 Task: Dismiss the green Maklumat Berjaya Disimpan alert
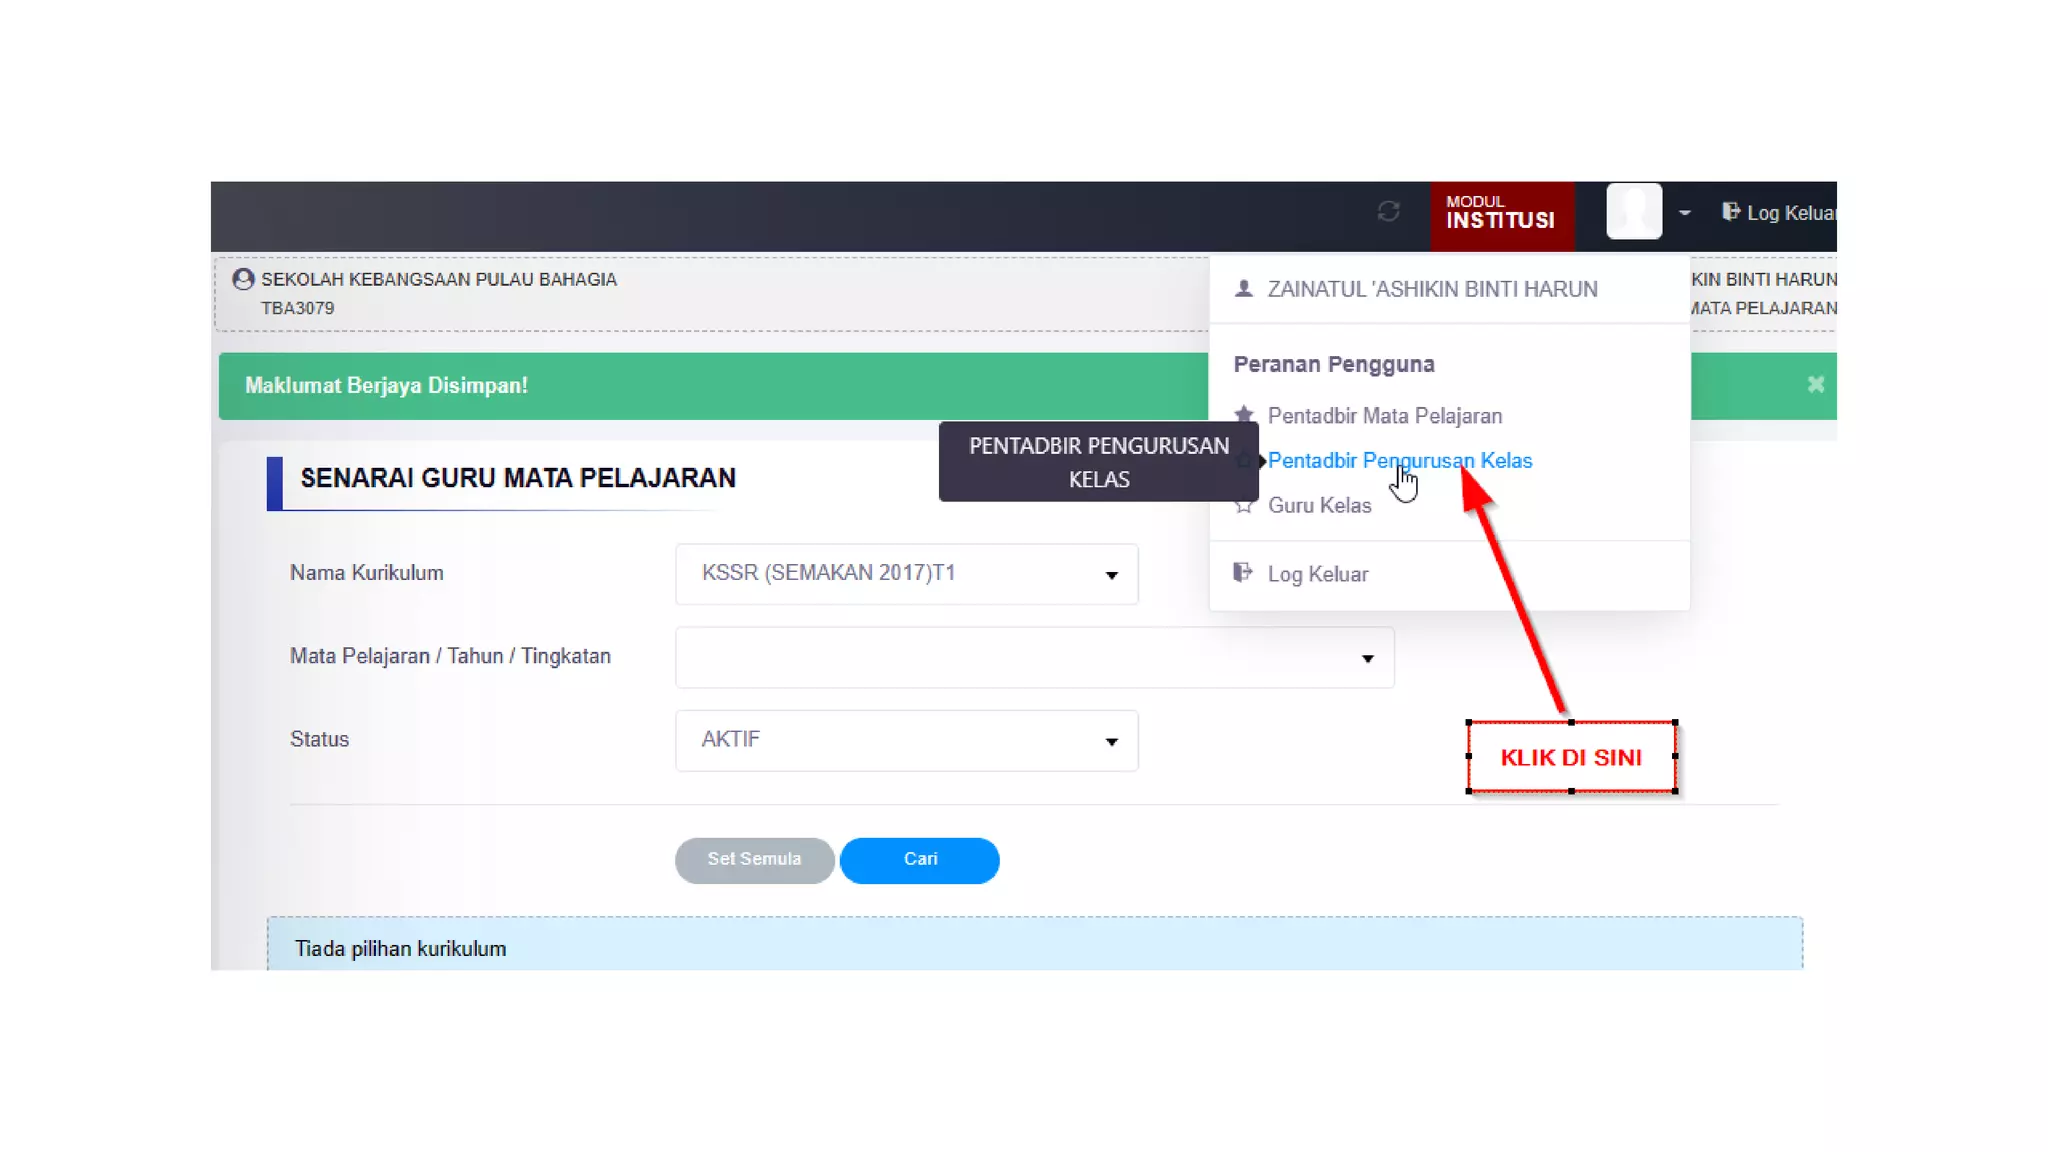[1816, 385]
